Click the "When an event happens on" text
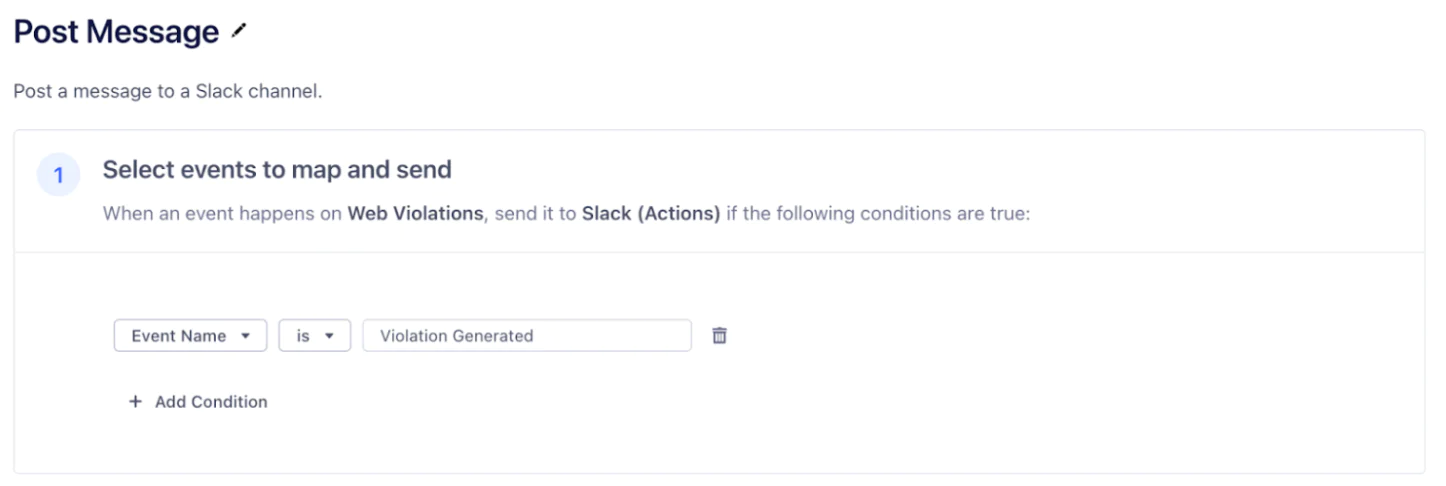 [x=222, y=214]
